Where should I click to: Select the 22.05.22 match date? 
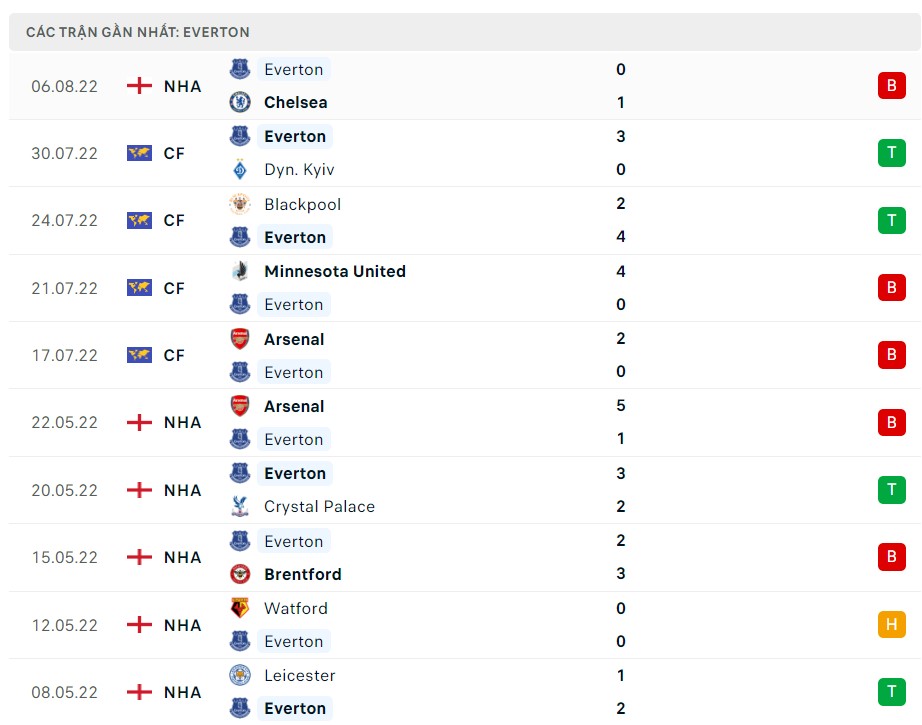point(64,422)
